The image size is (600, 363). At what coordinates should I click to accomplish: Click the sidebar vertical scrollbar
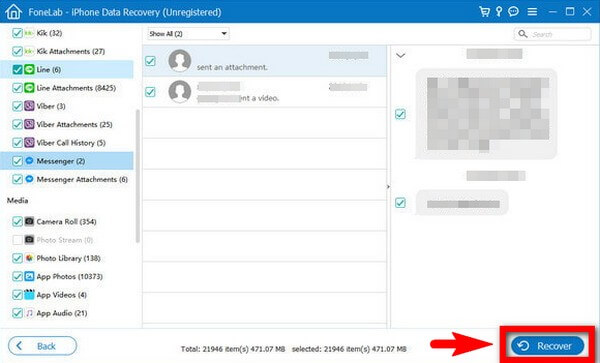coord(137,176)
